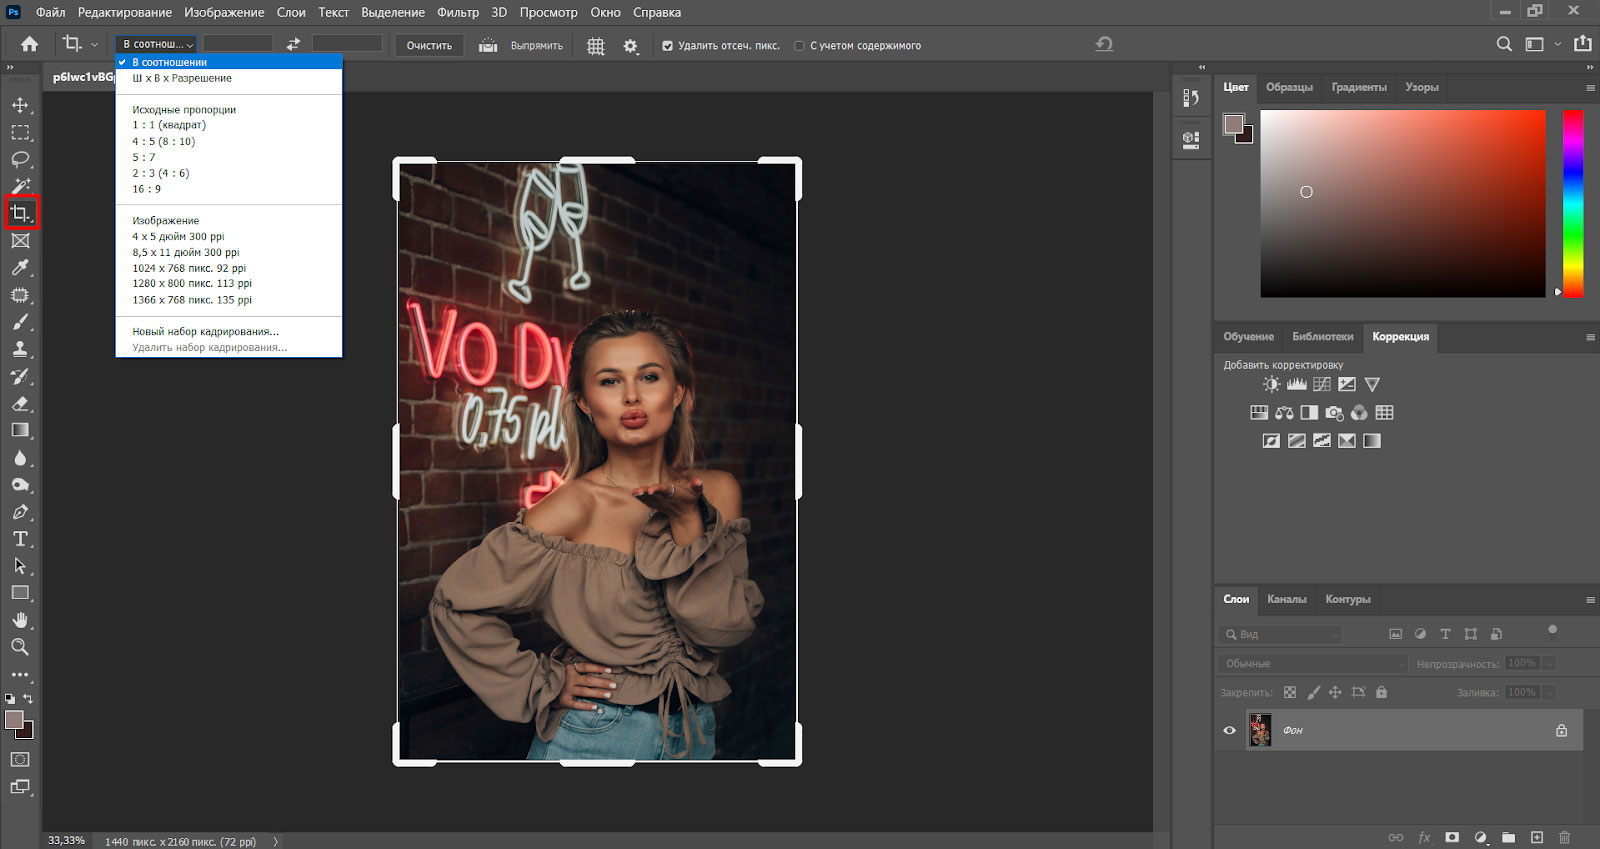Select the Pen tool

point(20,512)
